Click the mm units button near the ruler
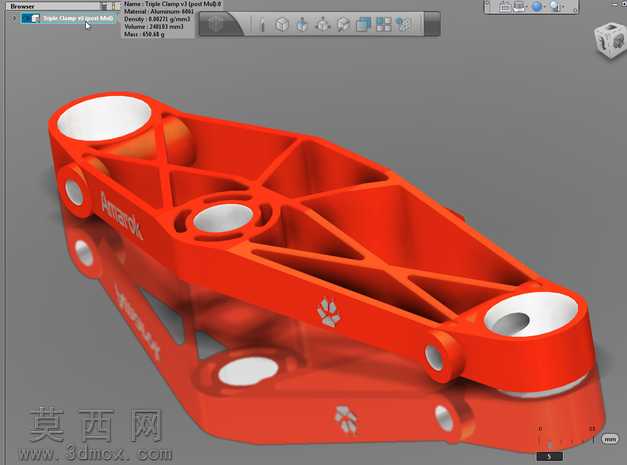Screen dimensions: 627x465 pyautogui.click(x=610, y=439)
